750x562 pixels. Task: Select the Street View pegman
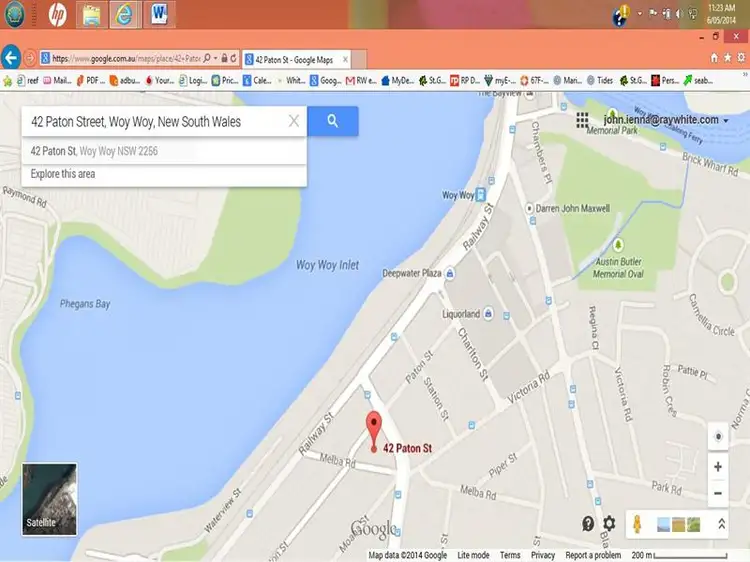634,523
